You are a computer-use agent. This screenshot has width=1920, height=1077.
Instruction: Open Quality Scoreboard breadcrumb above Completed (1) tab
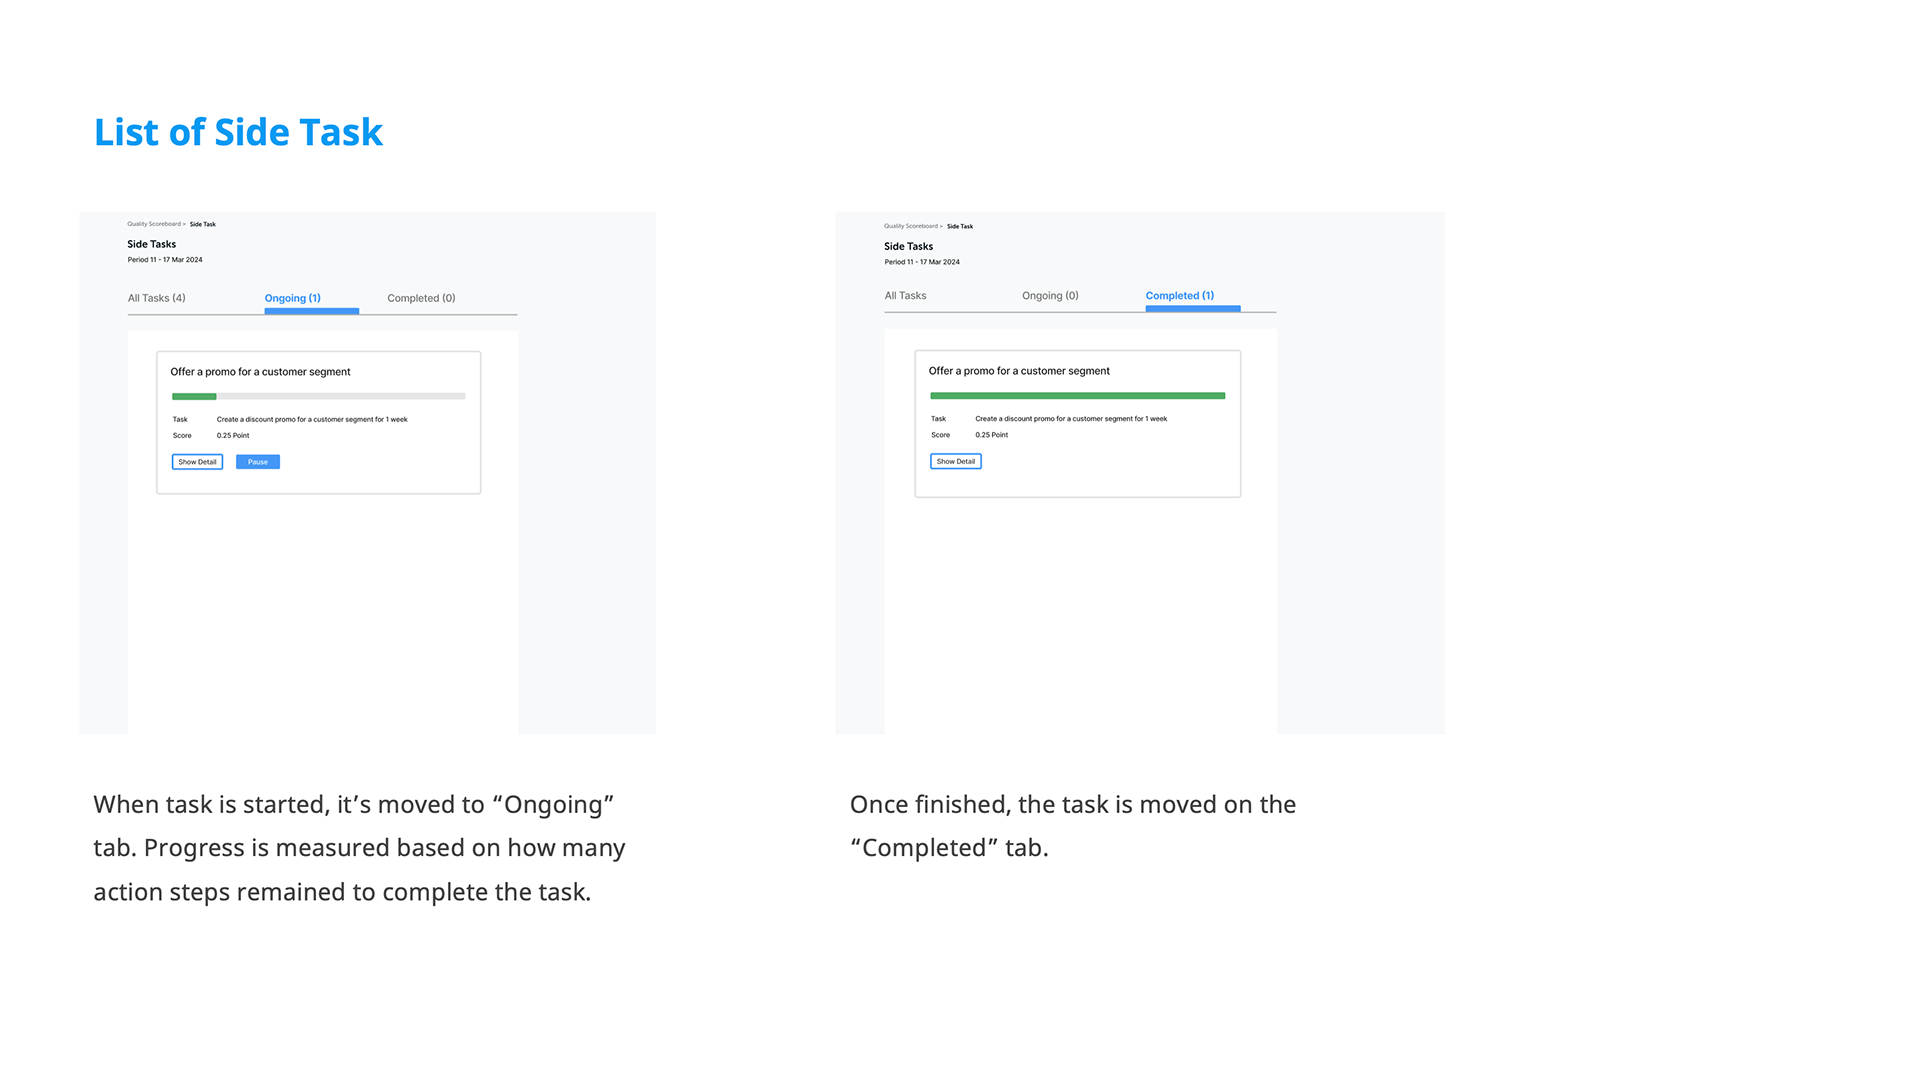pos(911,226)
